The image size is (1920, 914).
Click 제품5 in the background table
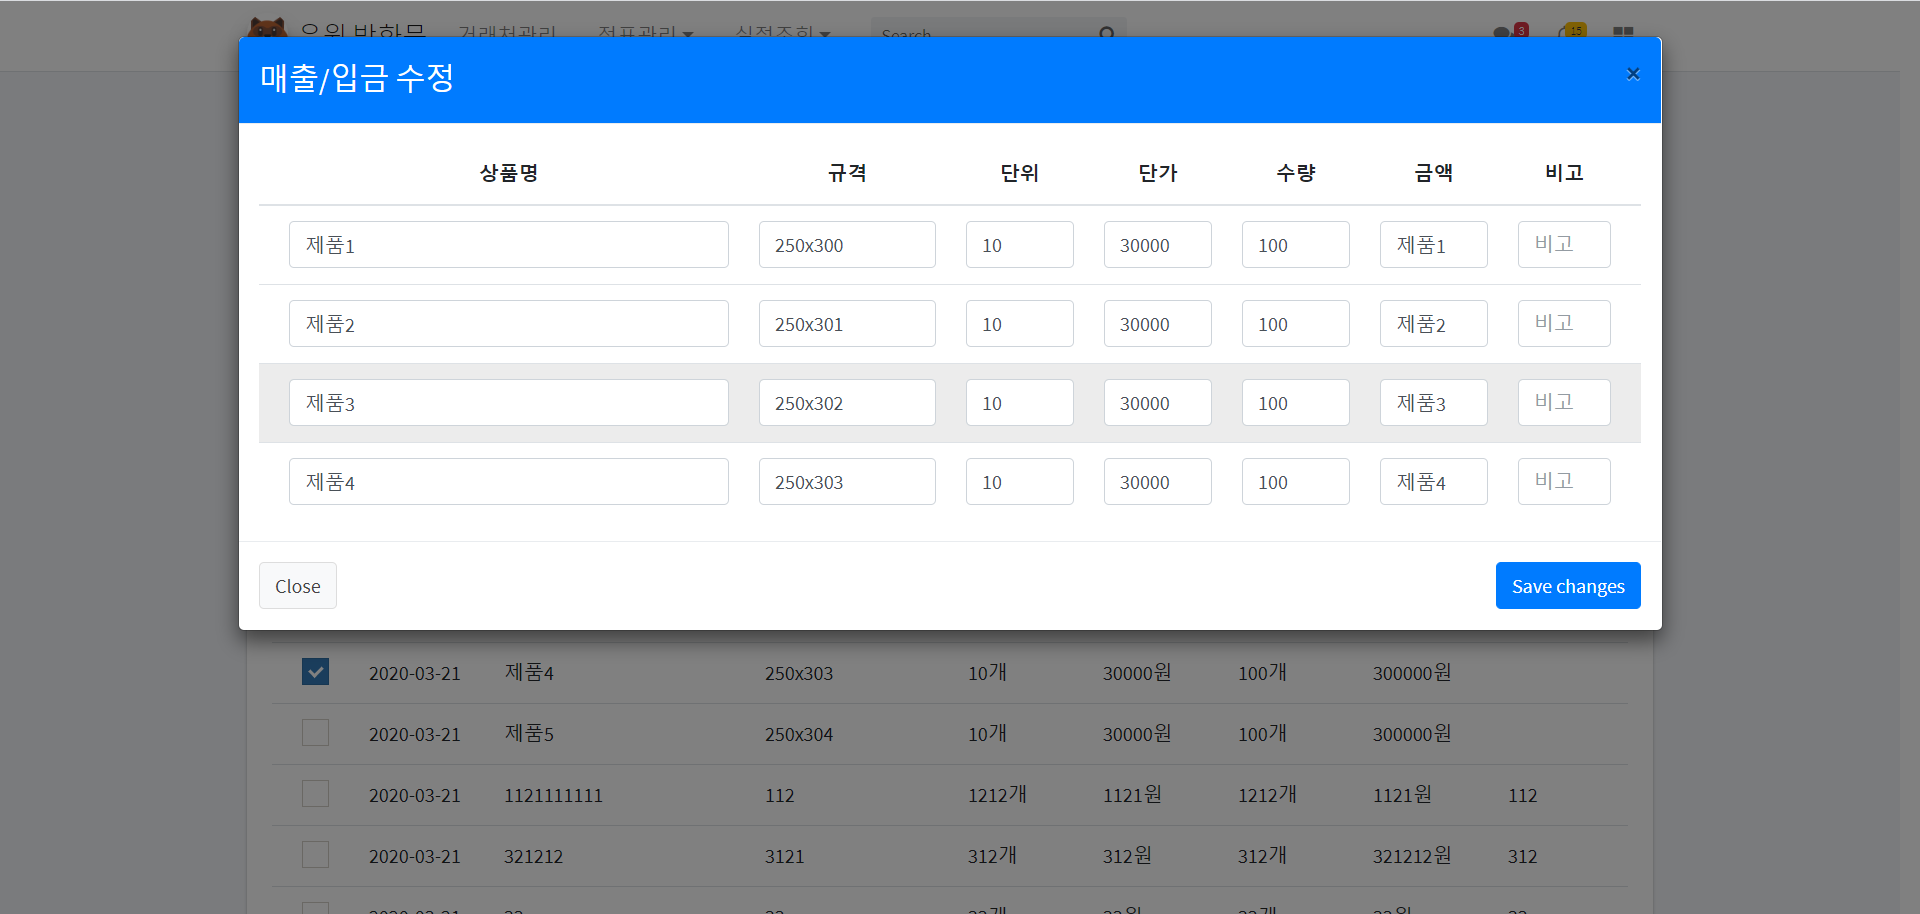[x=529, y=734]
